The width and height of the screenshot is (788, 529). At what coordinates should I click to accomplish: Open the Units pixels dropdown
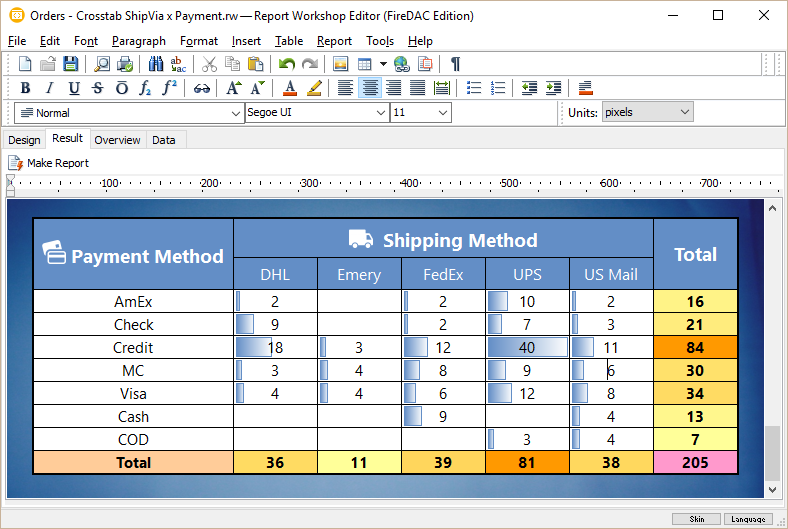pyautogui.click(x=685, y=112)
